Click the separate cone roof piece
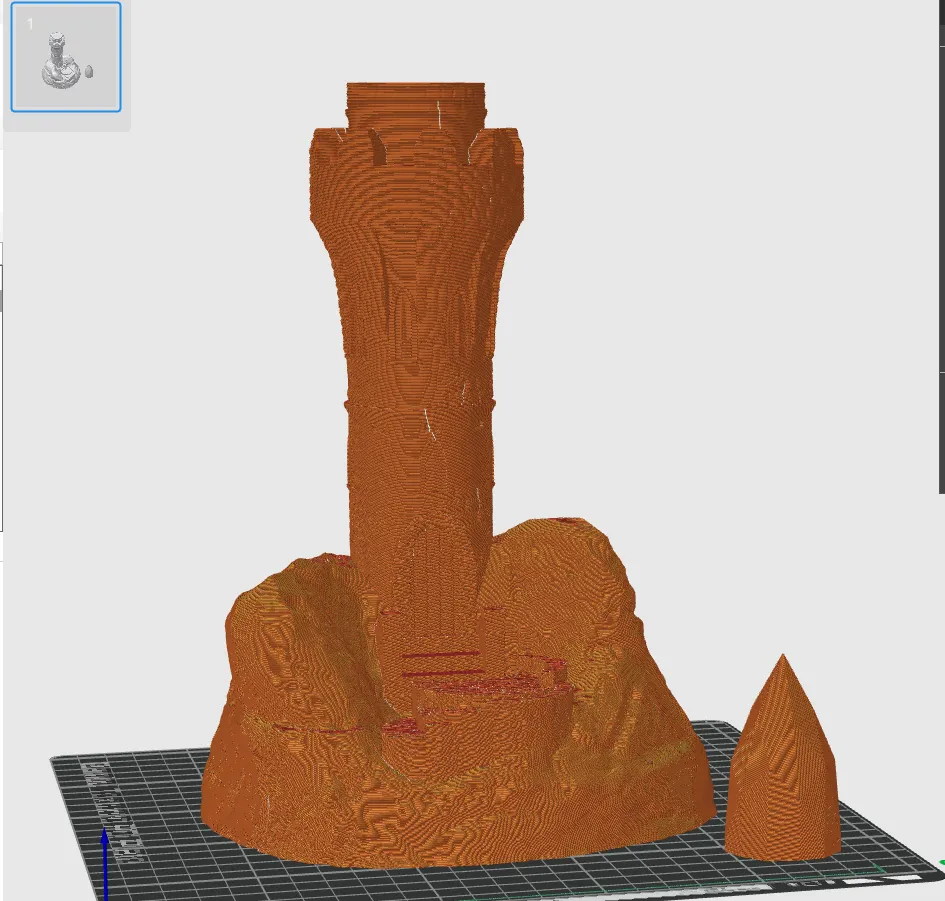This screenshot has height=901, width=945. 782,780
